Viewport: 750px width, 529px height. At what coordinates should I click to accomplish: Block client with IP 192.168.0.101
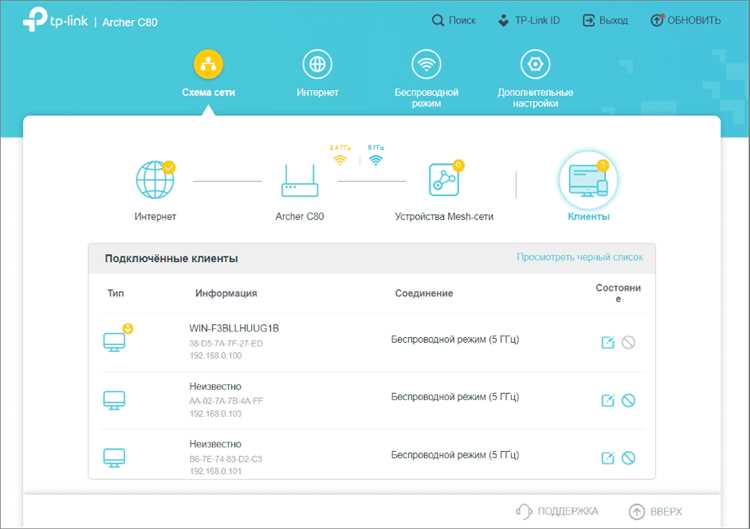click(x=628, y=458)
